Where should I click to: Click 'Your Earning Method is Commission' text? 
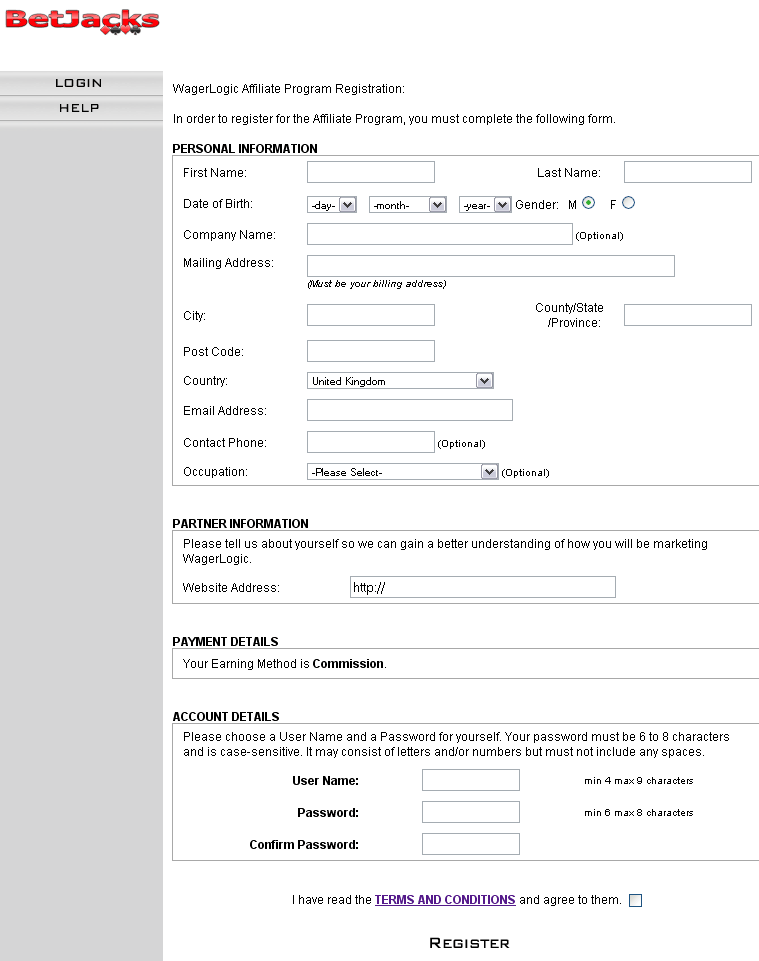[284, 664]
